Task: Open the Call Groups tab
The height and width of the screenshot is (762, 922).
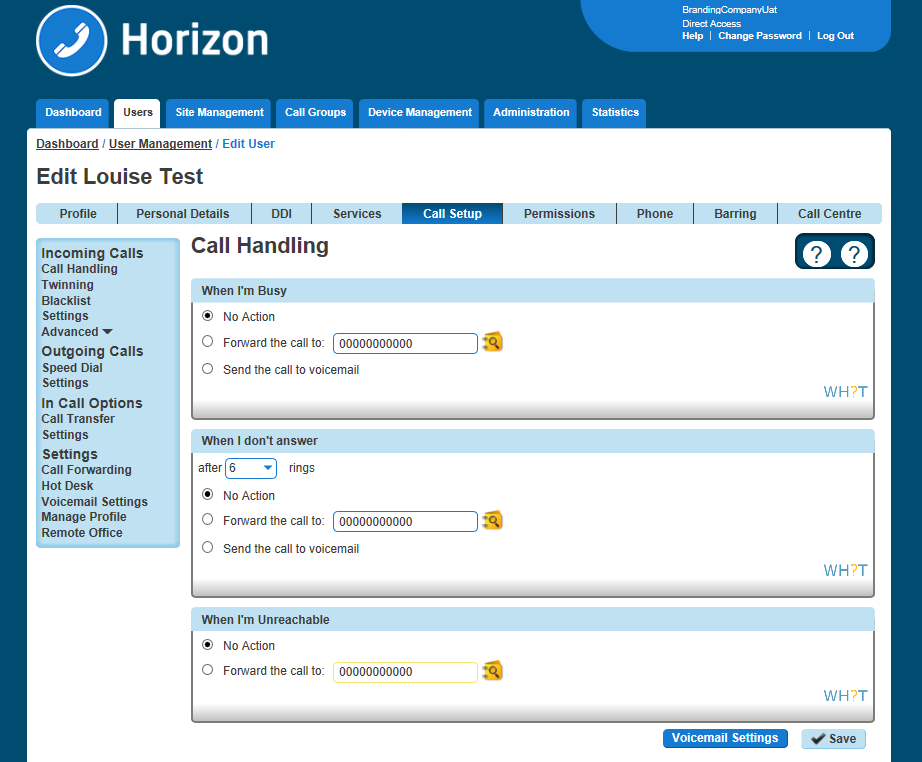Action: (x=315, y=113)
